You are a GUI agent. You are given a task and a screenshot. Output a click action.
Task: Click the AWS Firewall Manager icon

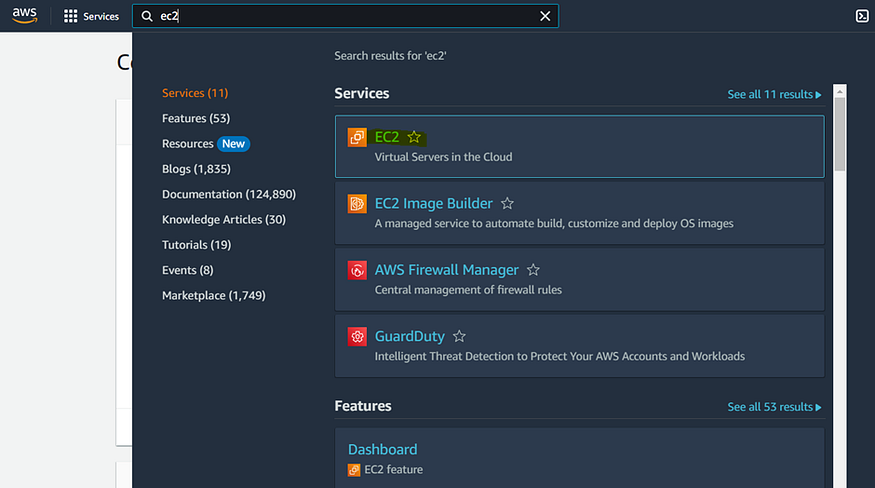tap(357, 270)
